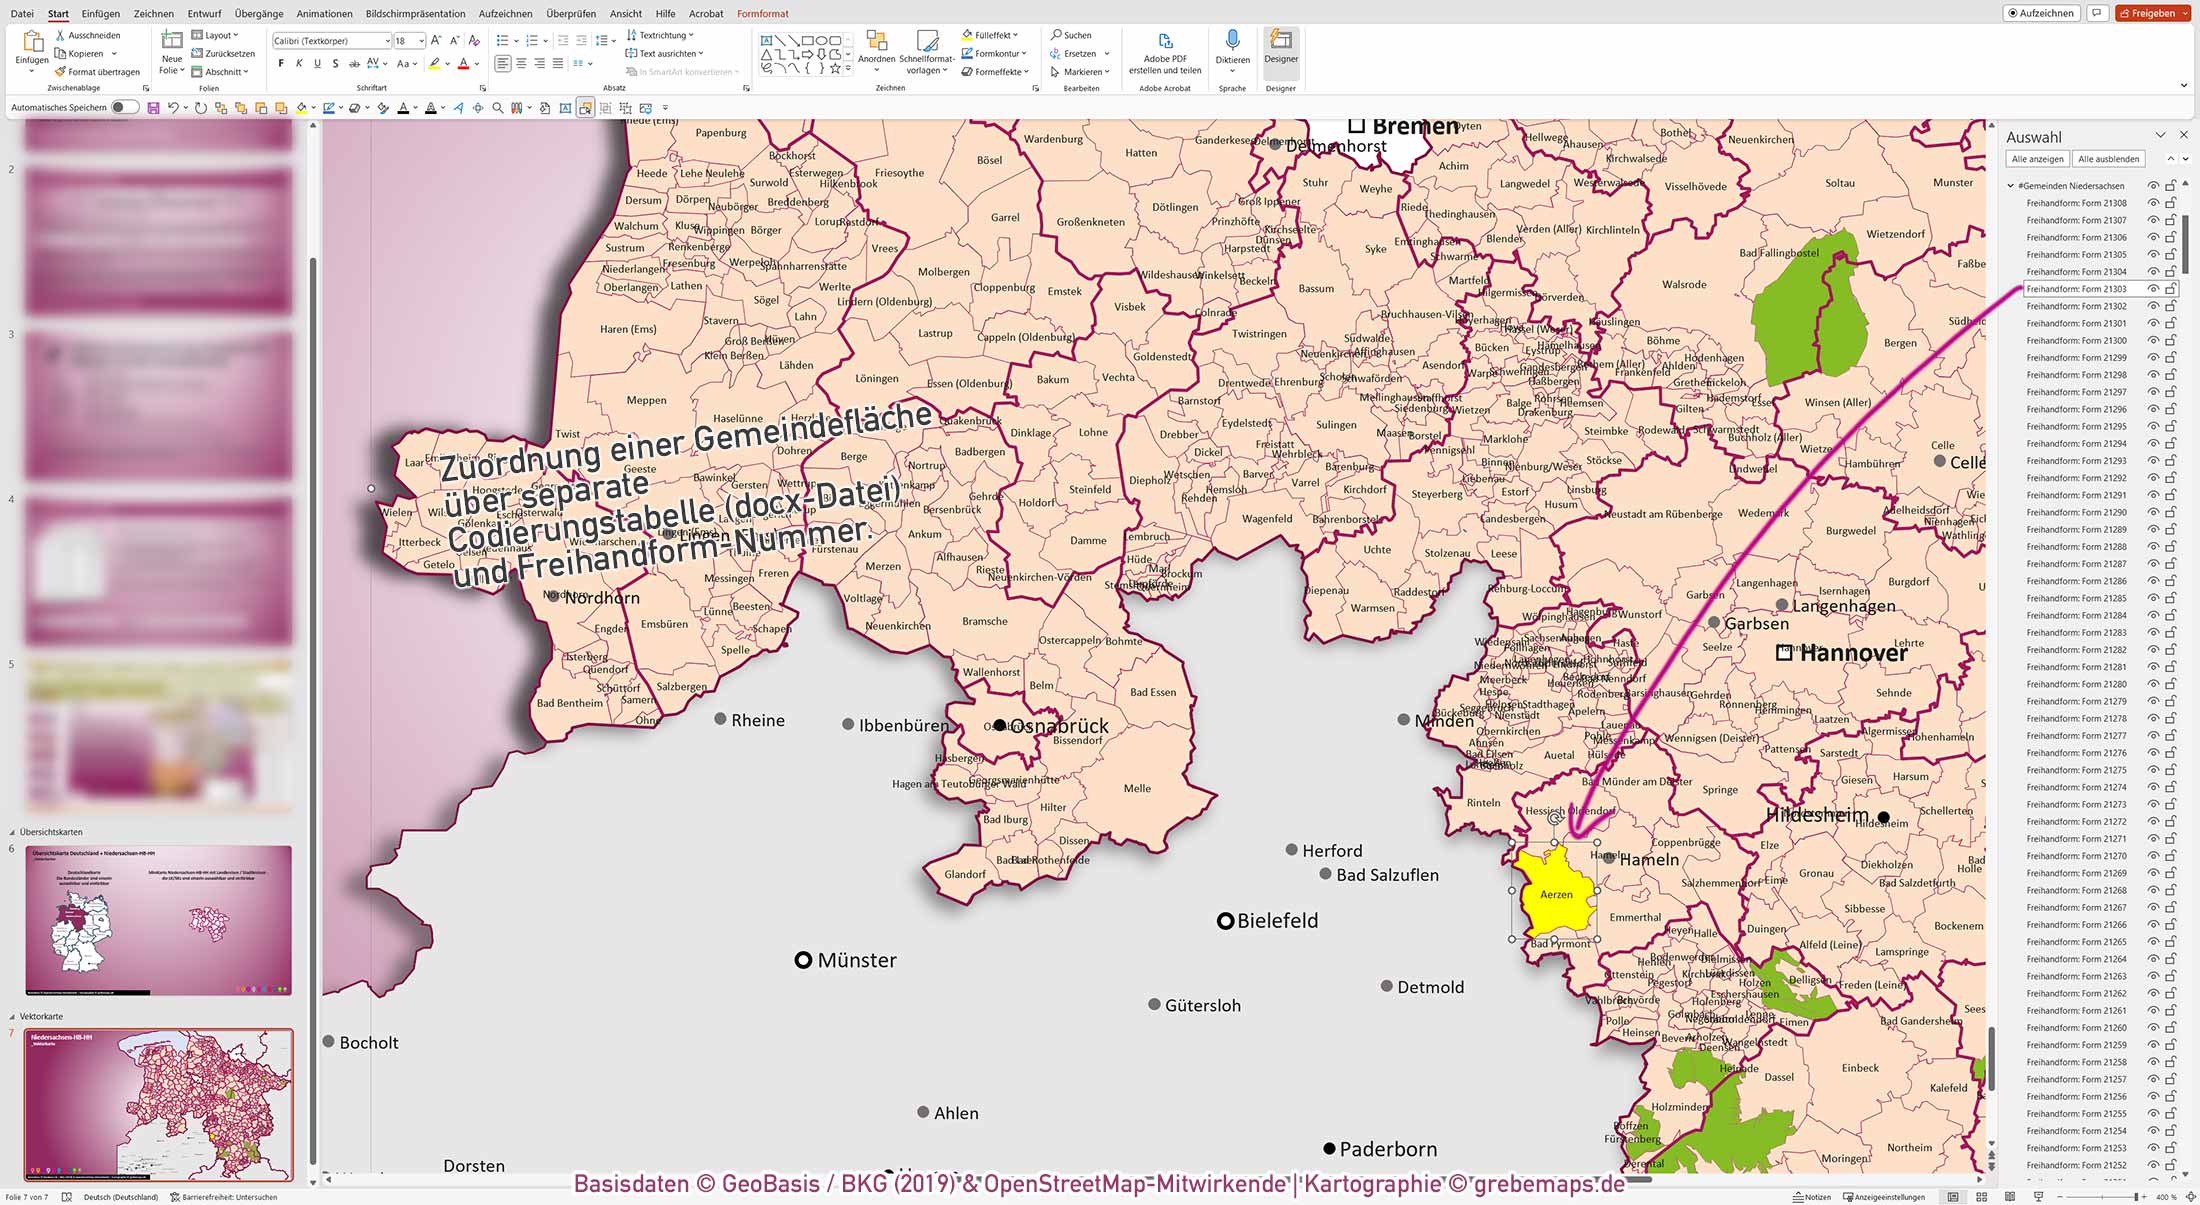Apply a Fülleffekt to the shape
This screenshot has height=1205, width=2200.
987,34
